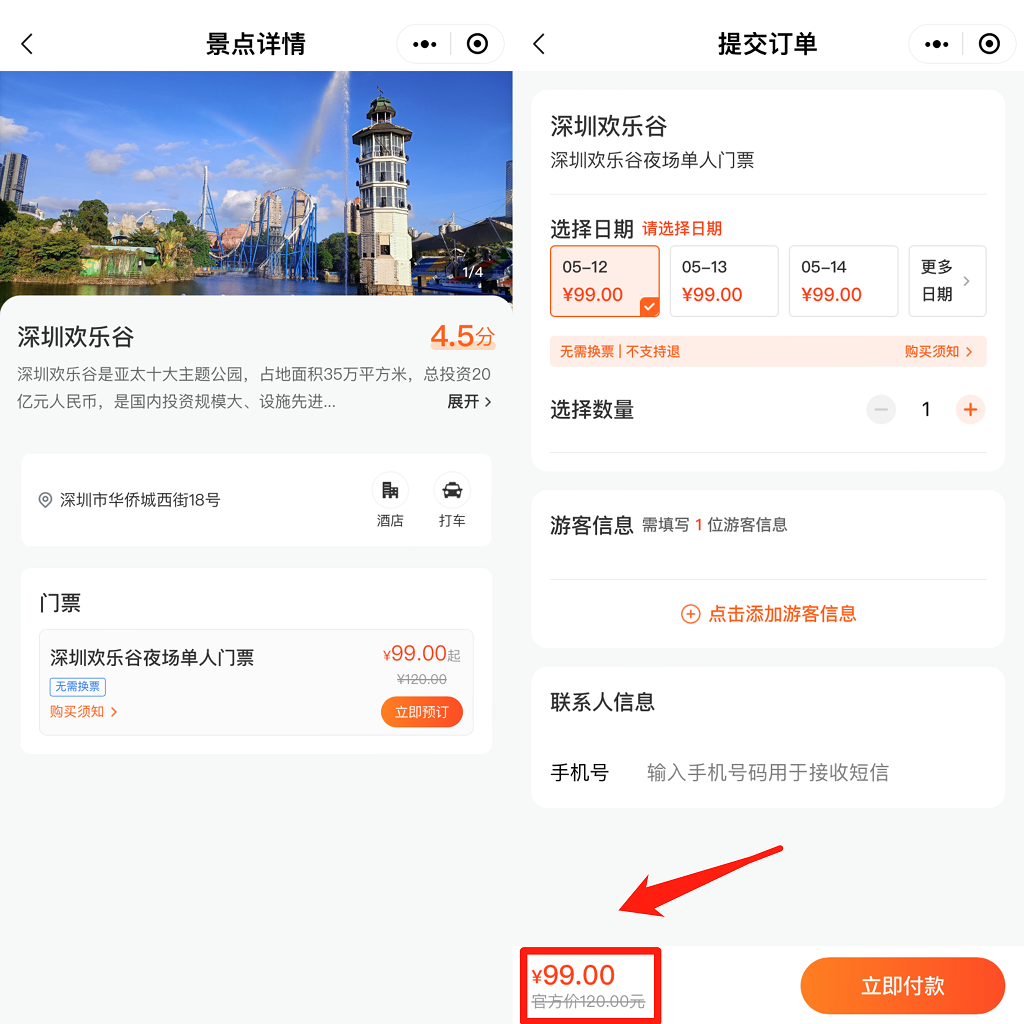Select the 05-12 date option

click(605, 281)
